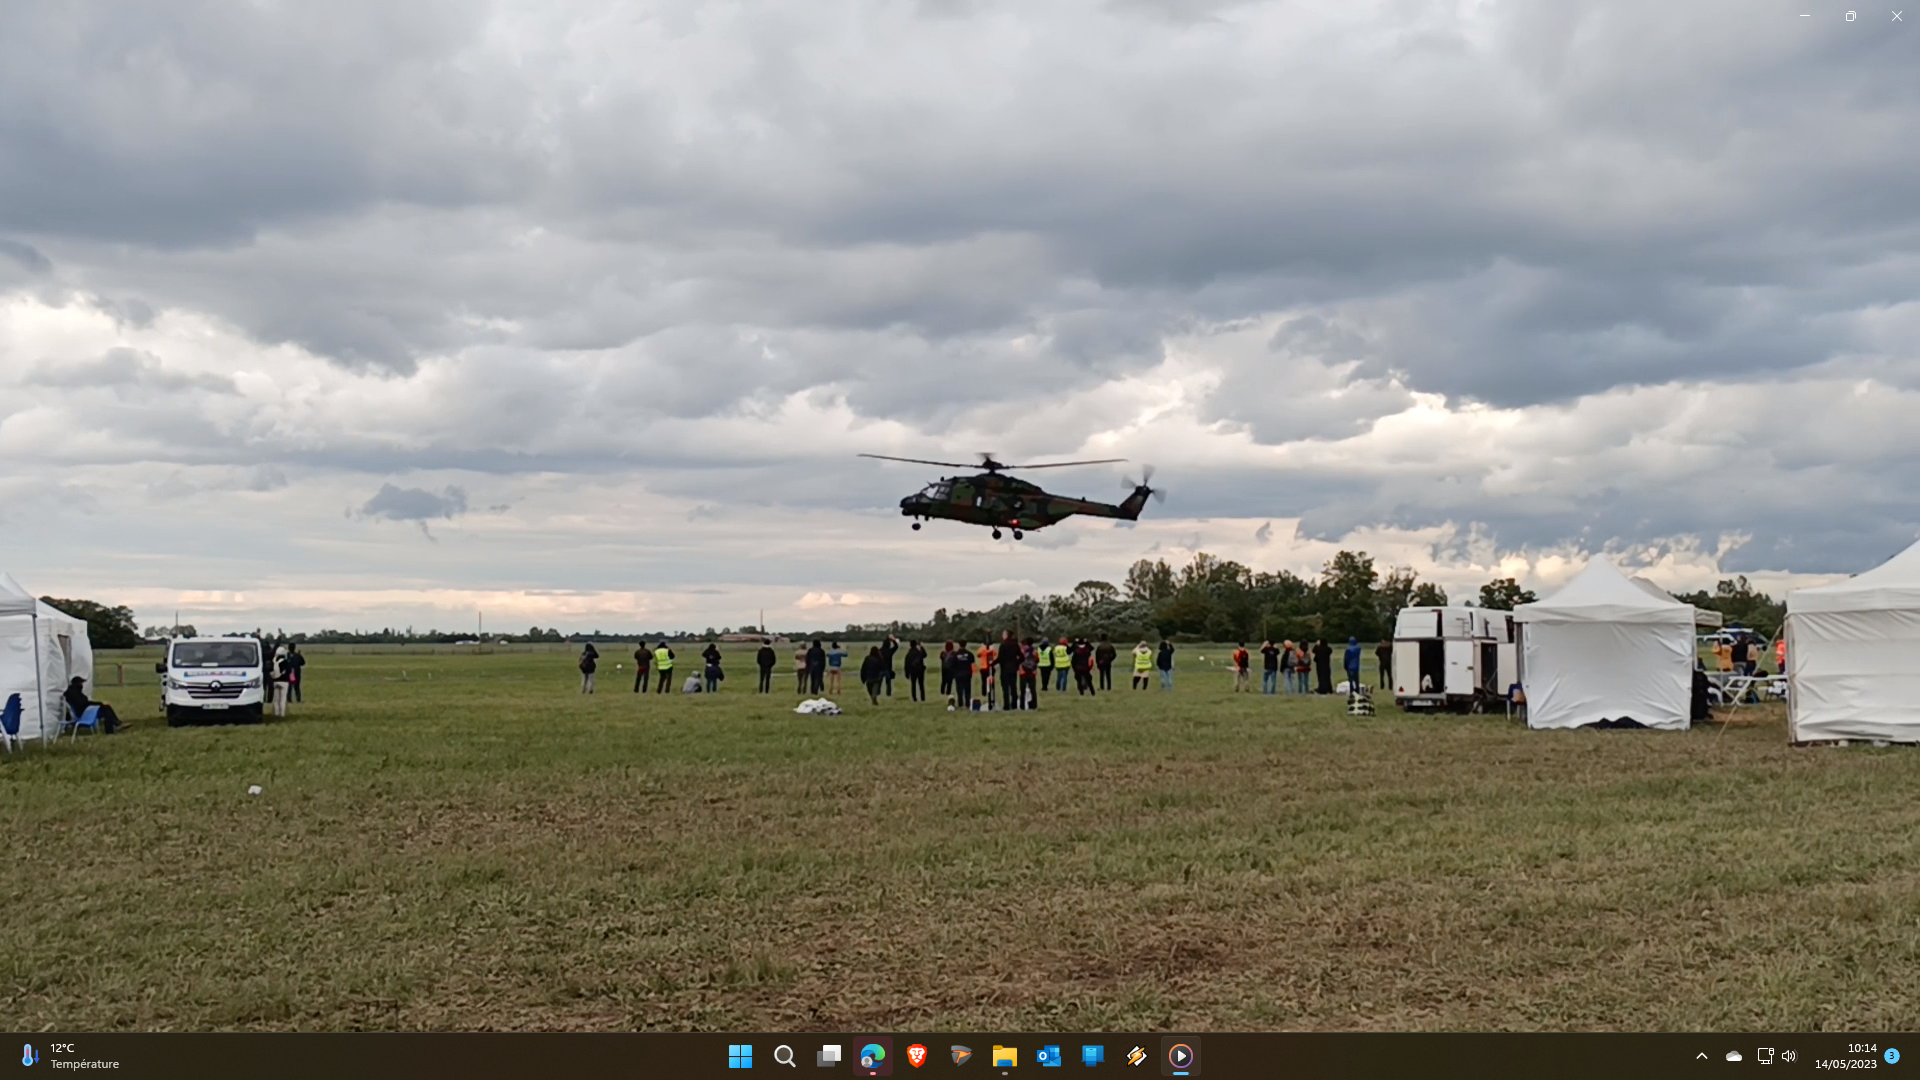1920x1080 pixels.
Task: Open Outlook mail from taskbar
Action: pyautogui.click(x=1049, y=1056)
